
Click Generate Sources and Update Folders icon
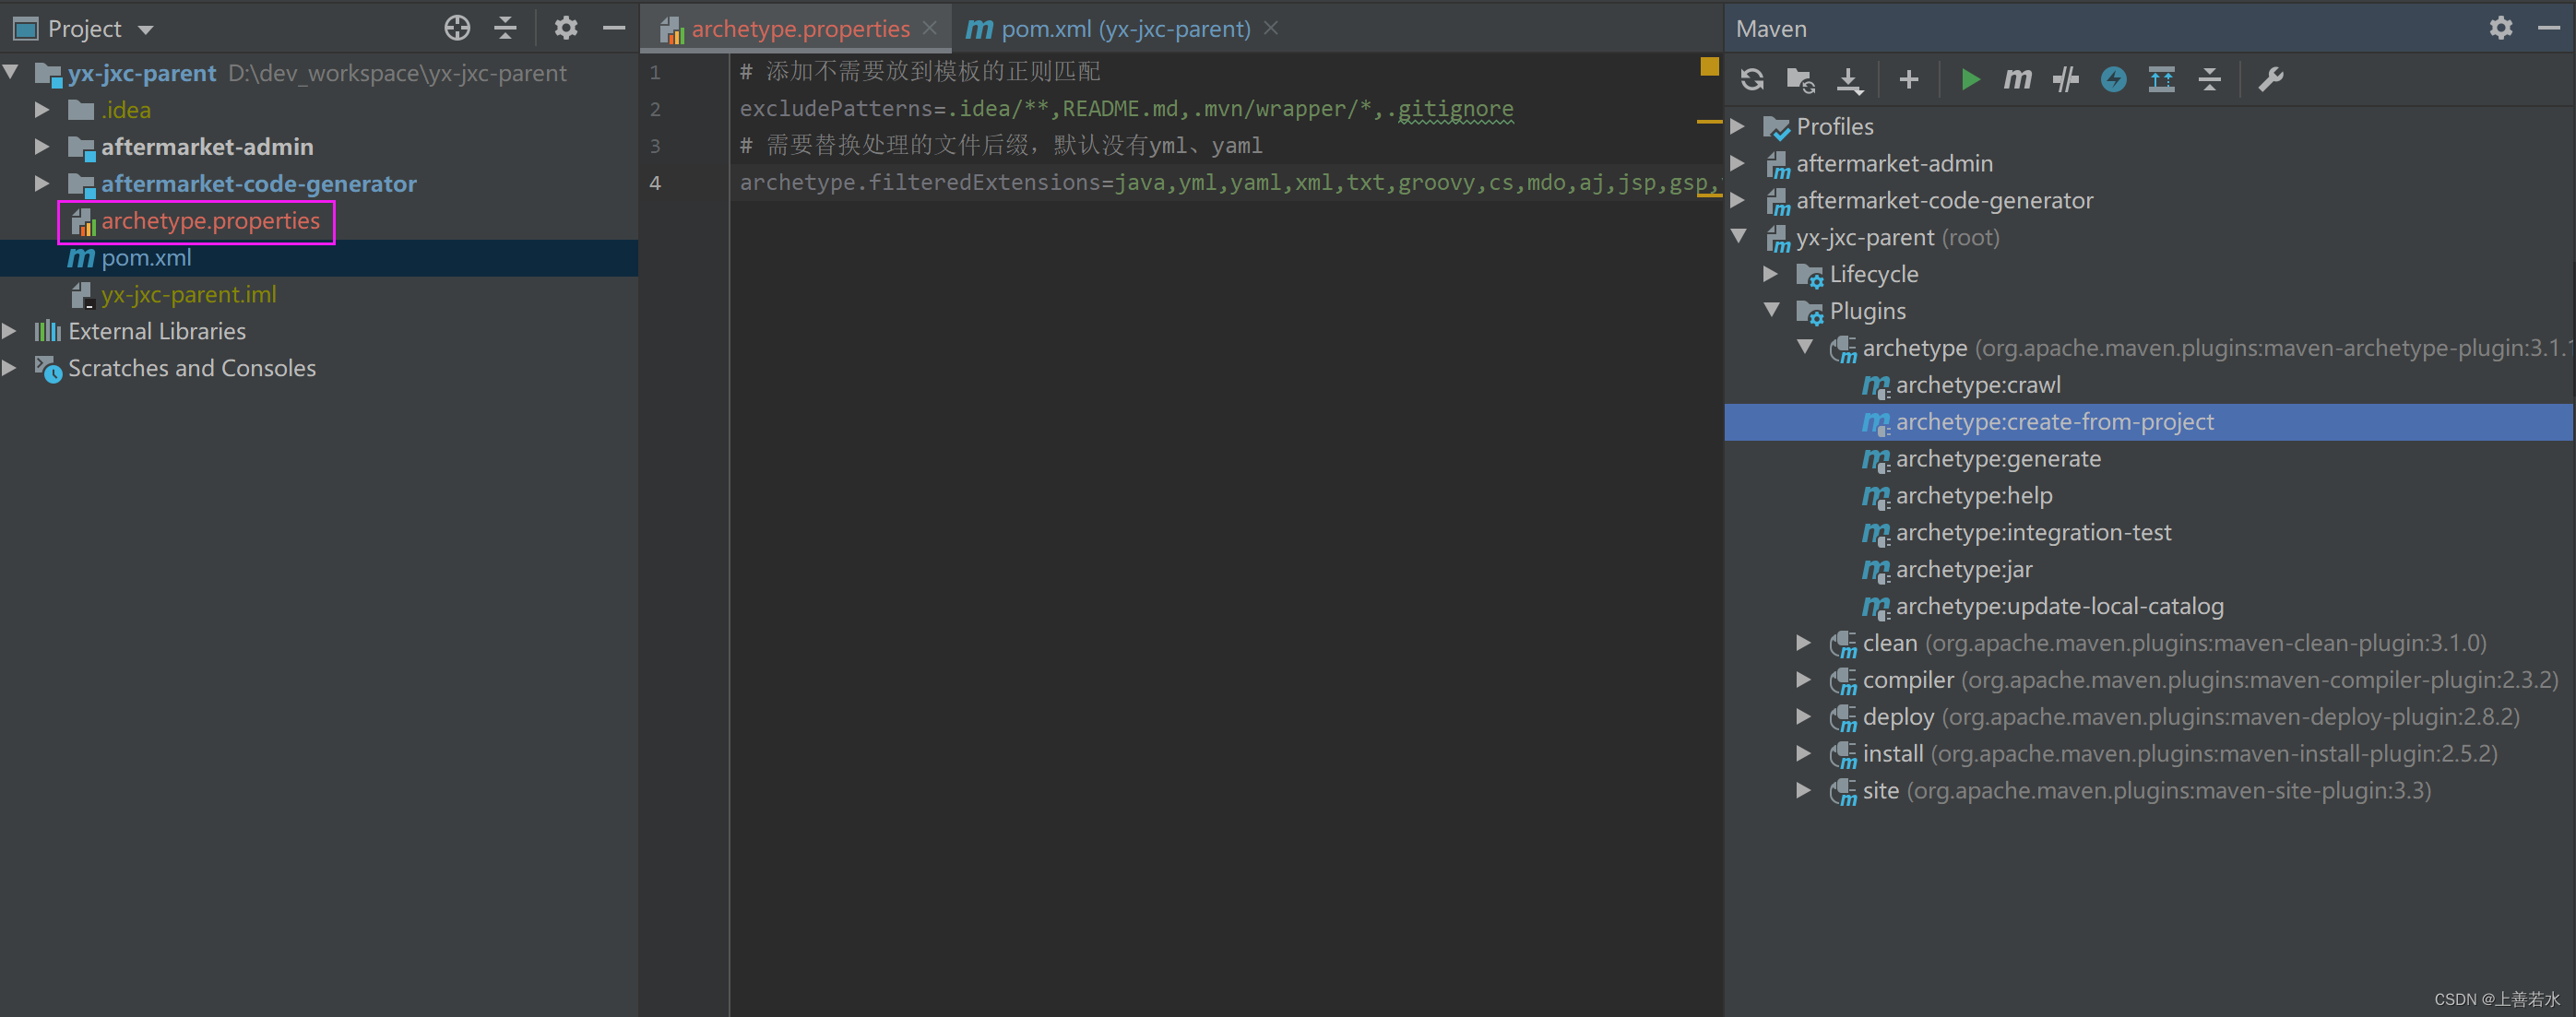pos(1801,79)
